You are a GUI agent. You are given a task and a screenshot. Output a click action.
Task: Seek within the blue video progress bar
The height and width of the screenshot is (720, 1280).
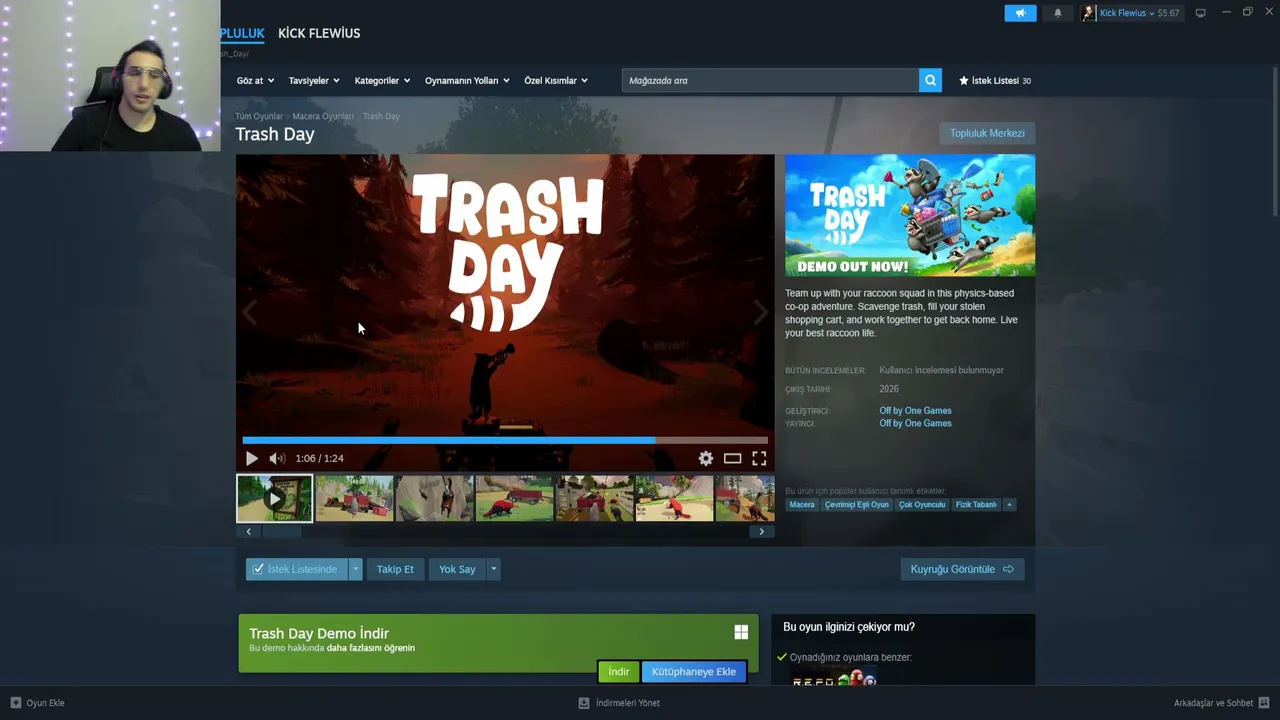point(505,440)
